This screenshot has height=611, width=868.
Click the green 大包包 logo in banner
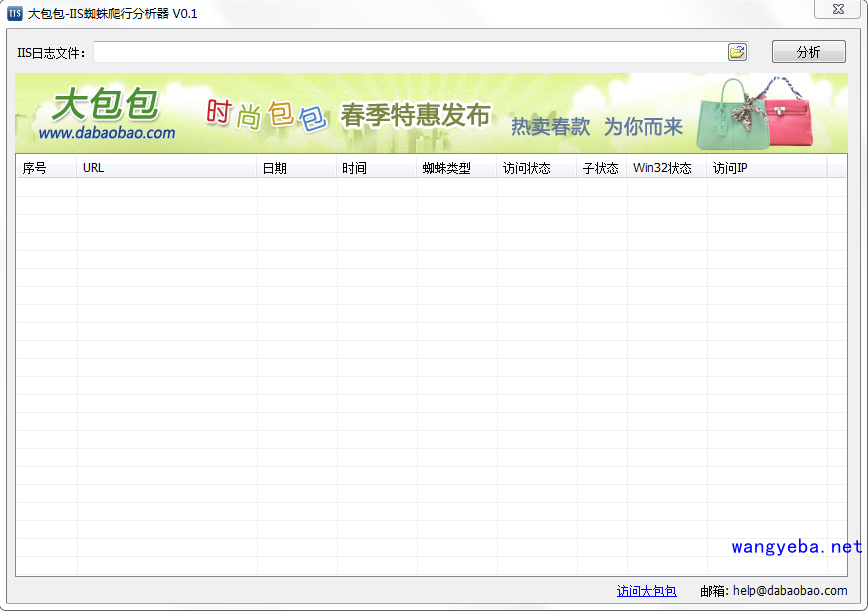click(105, 104)
